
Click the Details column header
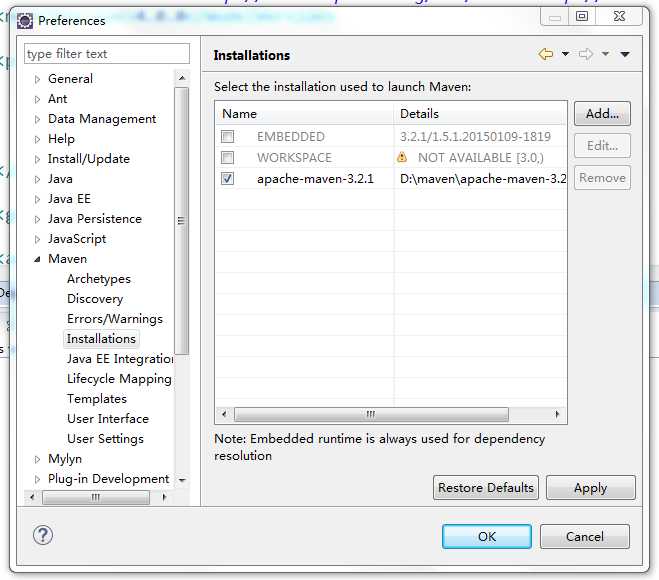click(x=480, y=113)
